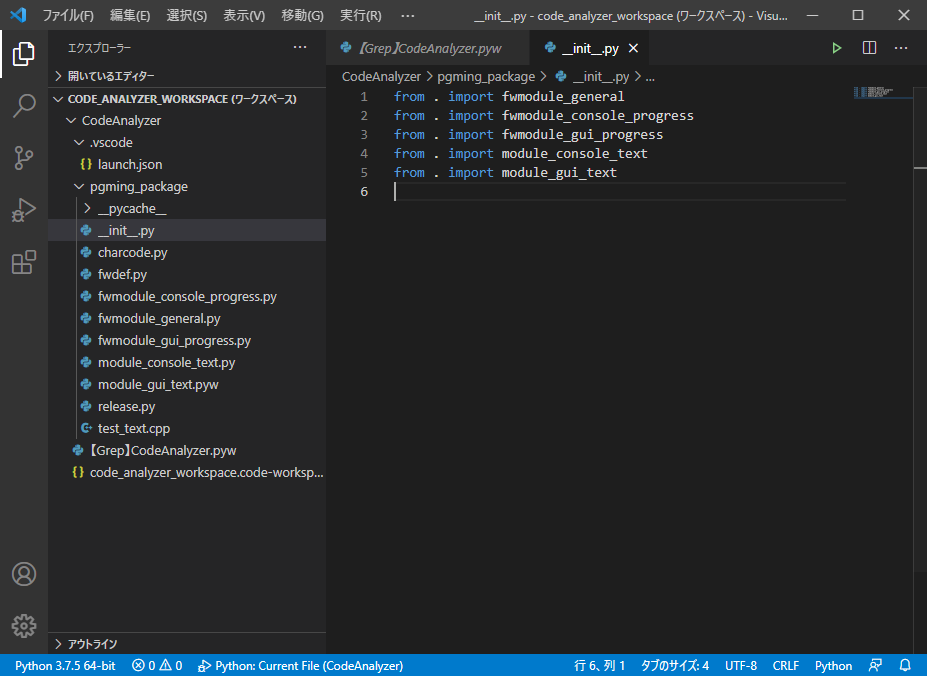Click module_gui_text text on line 5
Screen dimensions: 927x676
(x=559, y=173)
